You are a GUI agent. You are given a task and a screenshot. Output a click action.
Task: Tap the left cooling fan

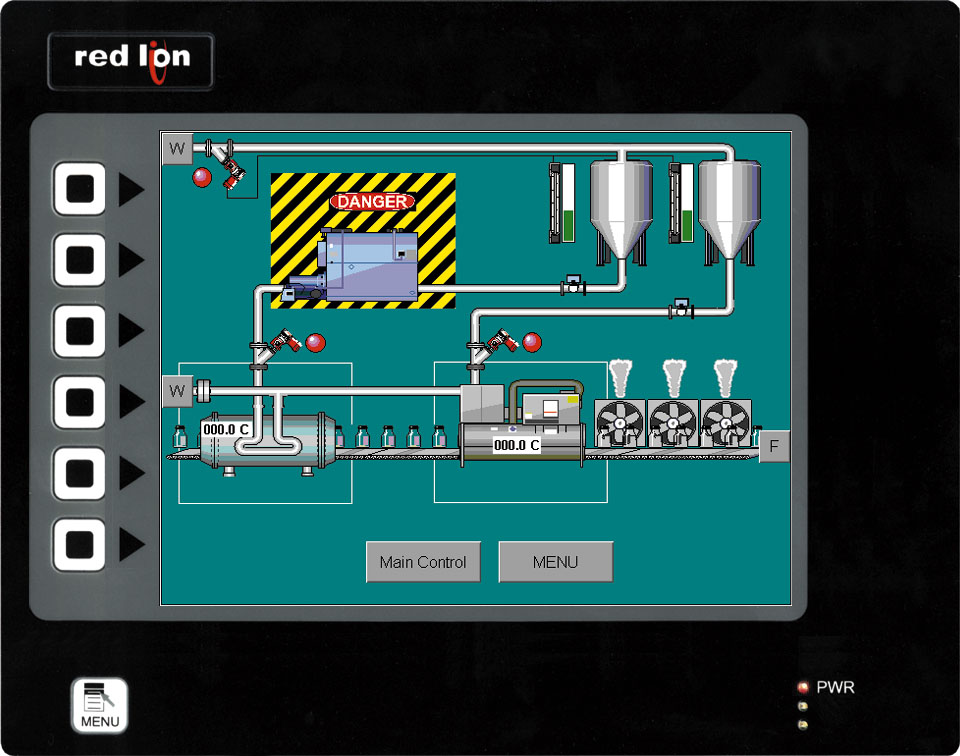point(620,423)
